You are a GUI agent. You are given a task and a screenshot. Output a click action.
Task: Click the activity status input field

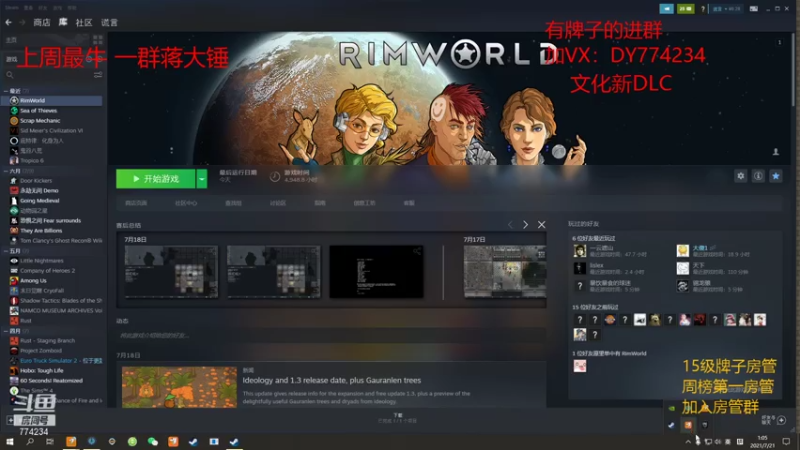point(331,336)
